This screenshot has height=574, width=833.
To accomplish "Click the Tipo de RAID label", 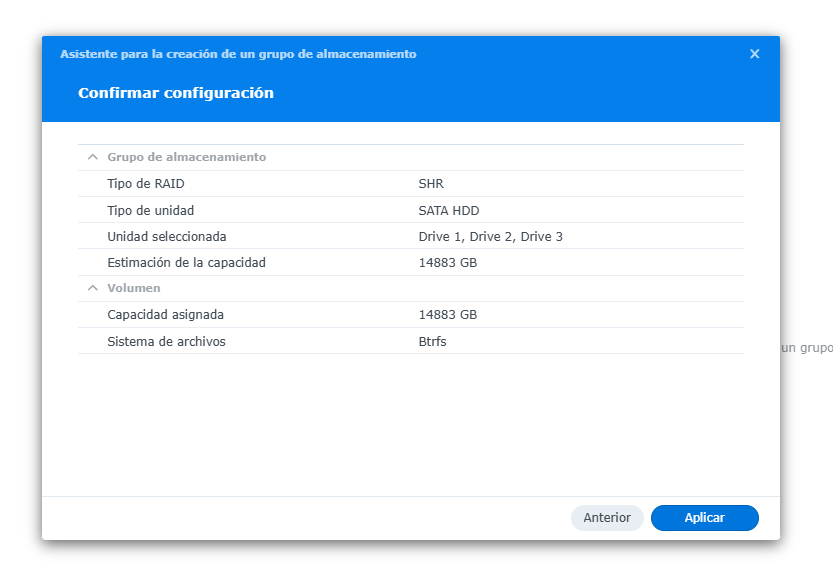I will pyautogui.click(x=146, y=184).
